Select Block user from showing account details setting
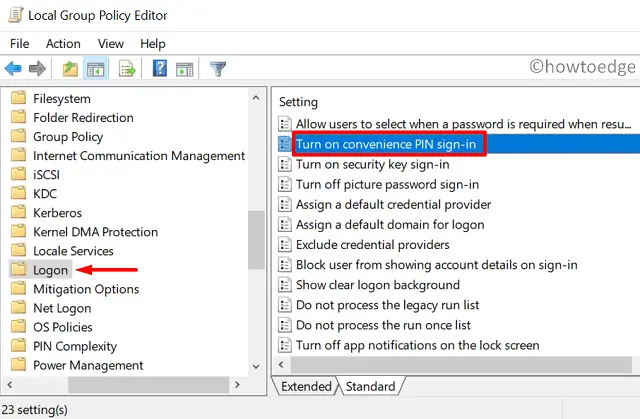 [437, 264]
